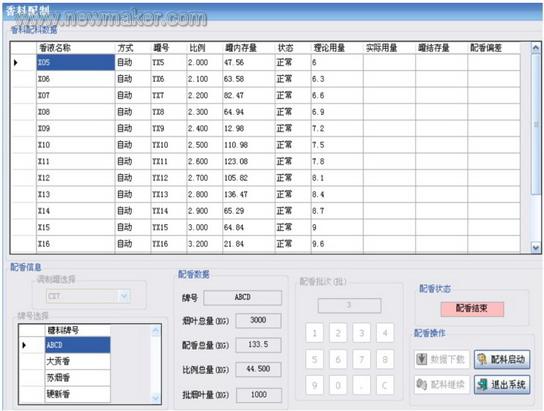Select the X09 row name cell
This screenshot has height=411, width=544.
click(x=76, y=128)
